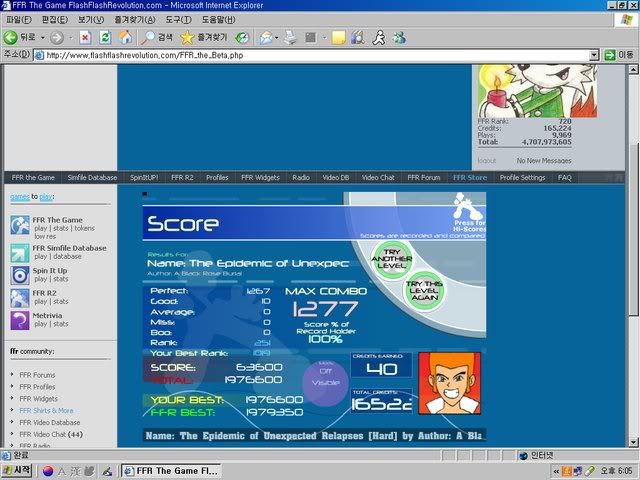Click the Print icon in toolbar
Screen dimensions: 640x480
(290, 37)
